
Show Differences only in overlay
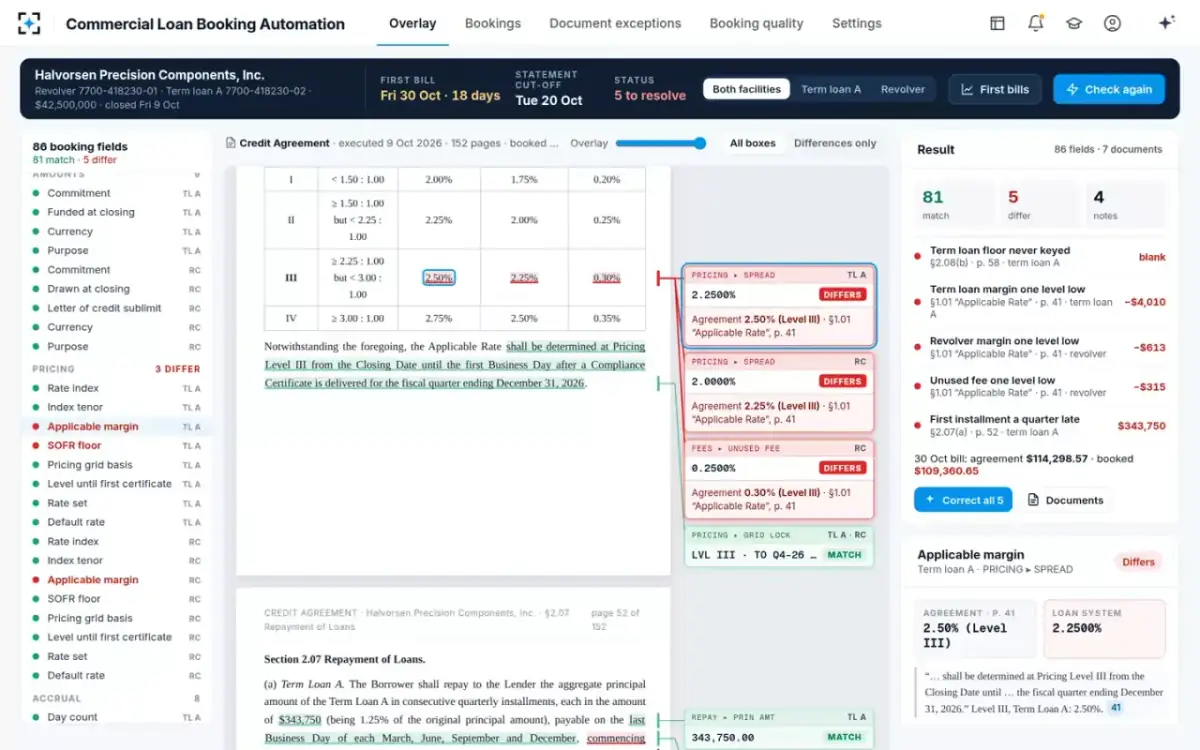835,143
